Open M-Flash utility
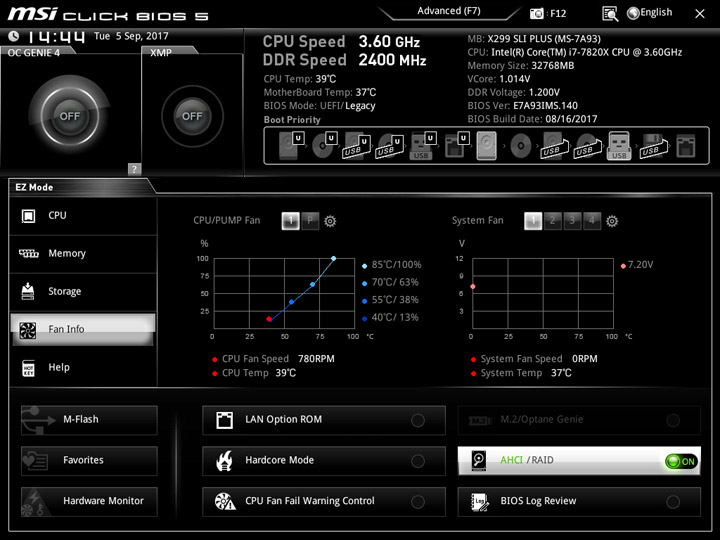This screenshot has width=720, height=540. 89,420
